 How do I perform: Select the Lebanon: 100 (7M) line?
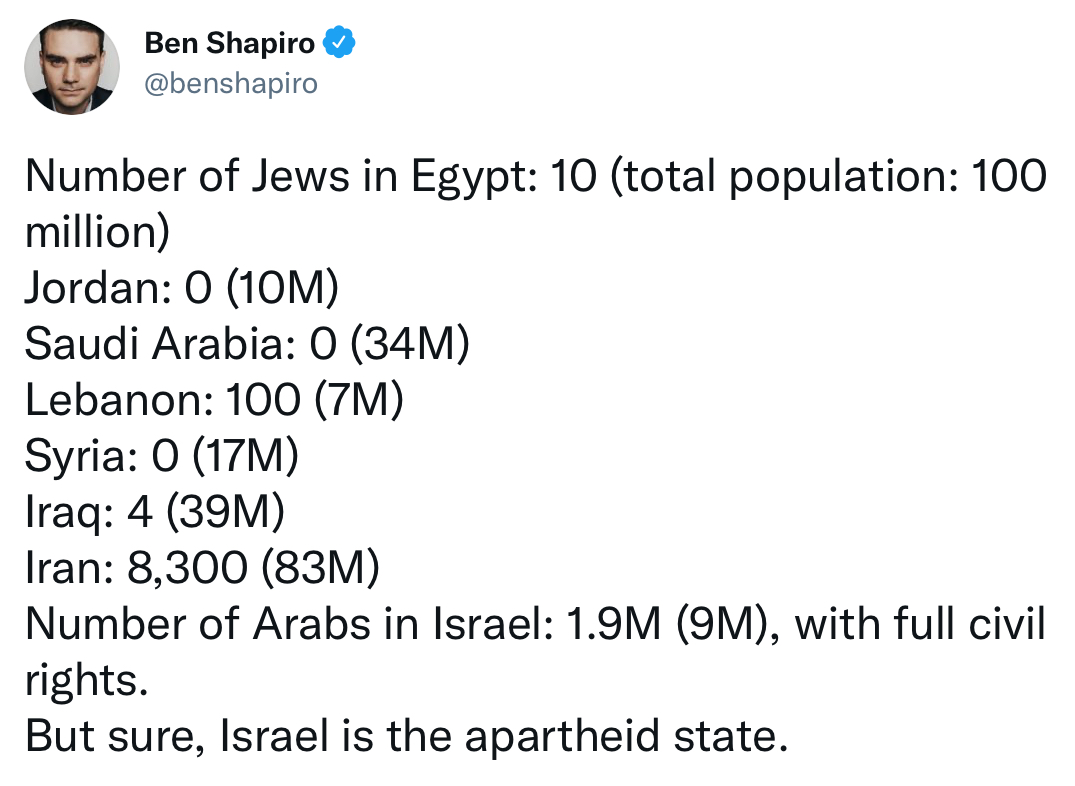215,399
